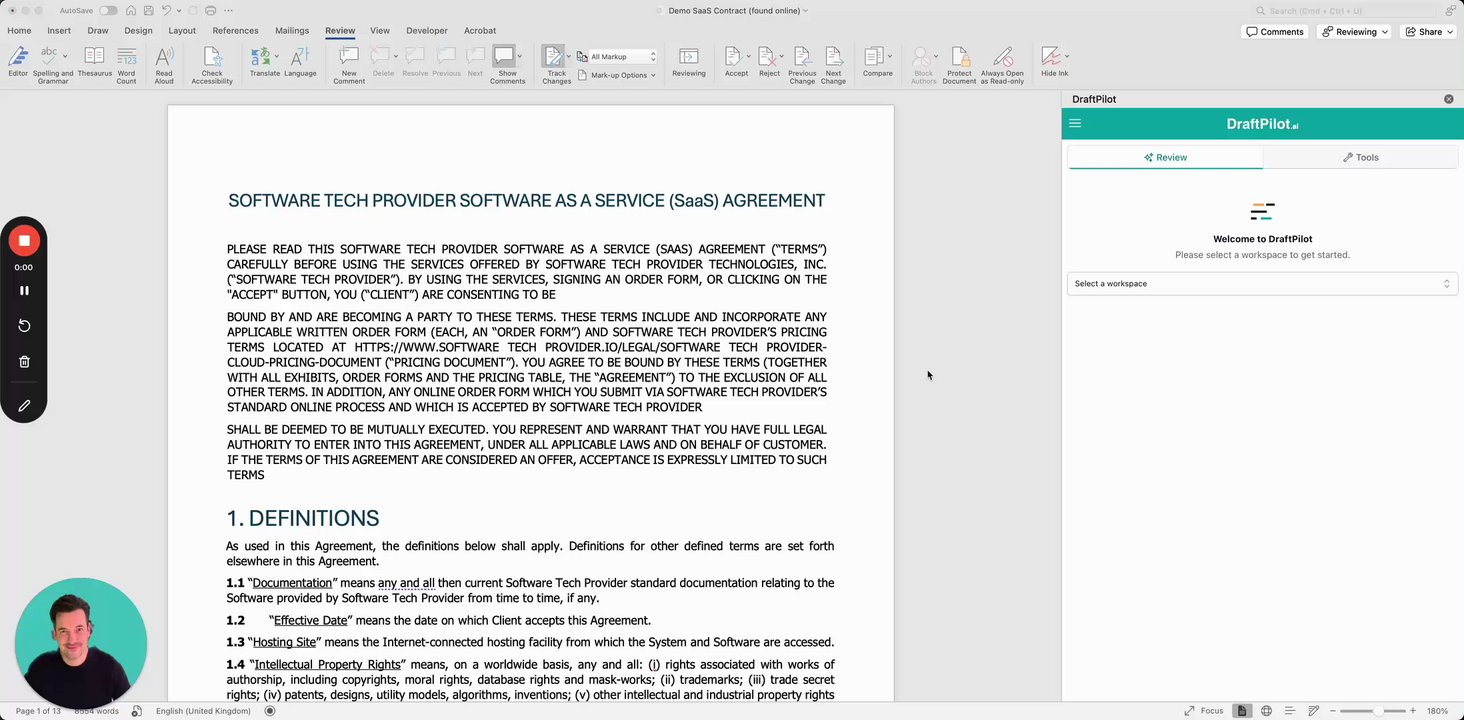Open the Language tool
The width and height of the screenshot is (1464, 720).
(x=300, y=63)
